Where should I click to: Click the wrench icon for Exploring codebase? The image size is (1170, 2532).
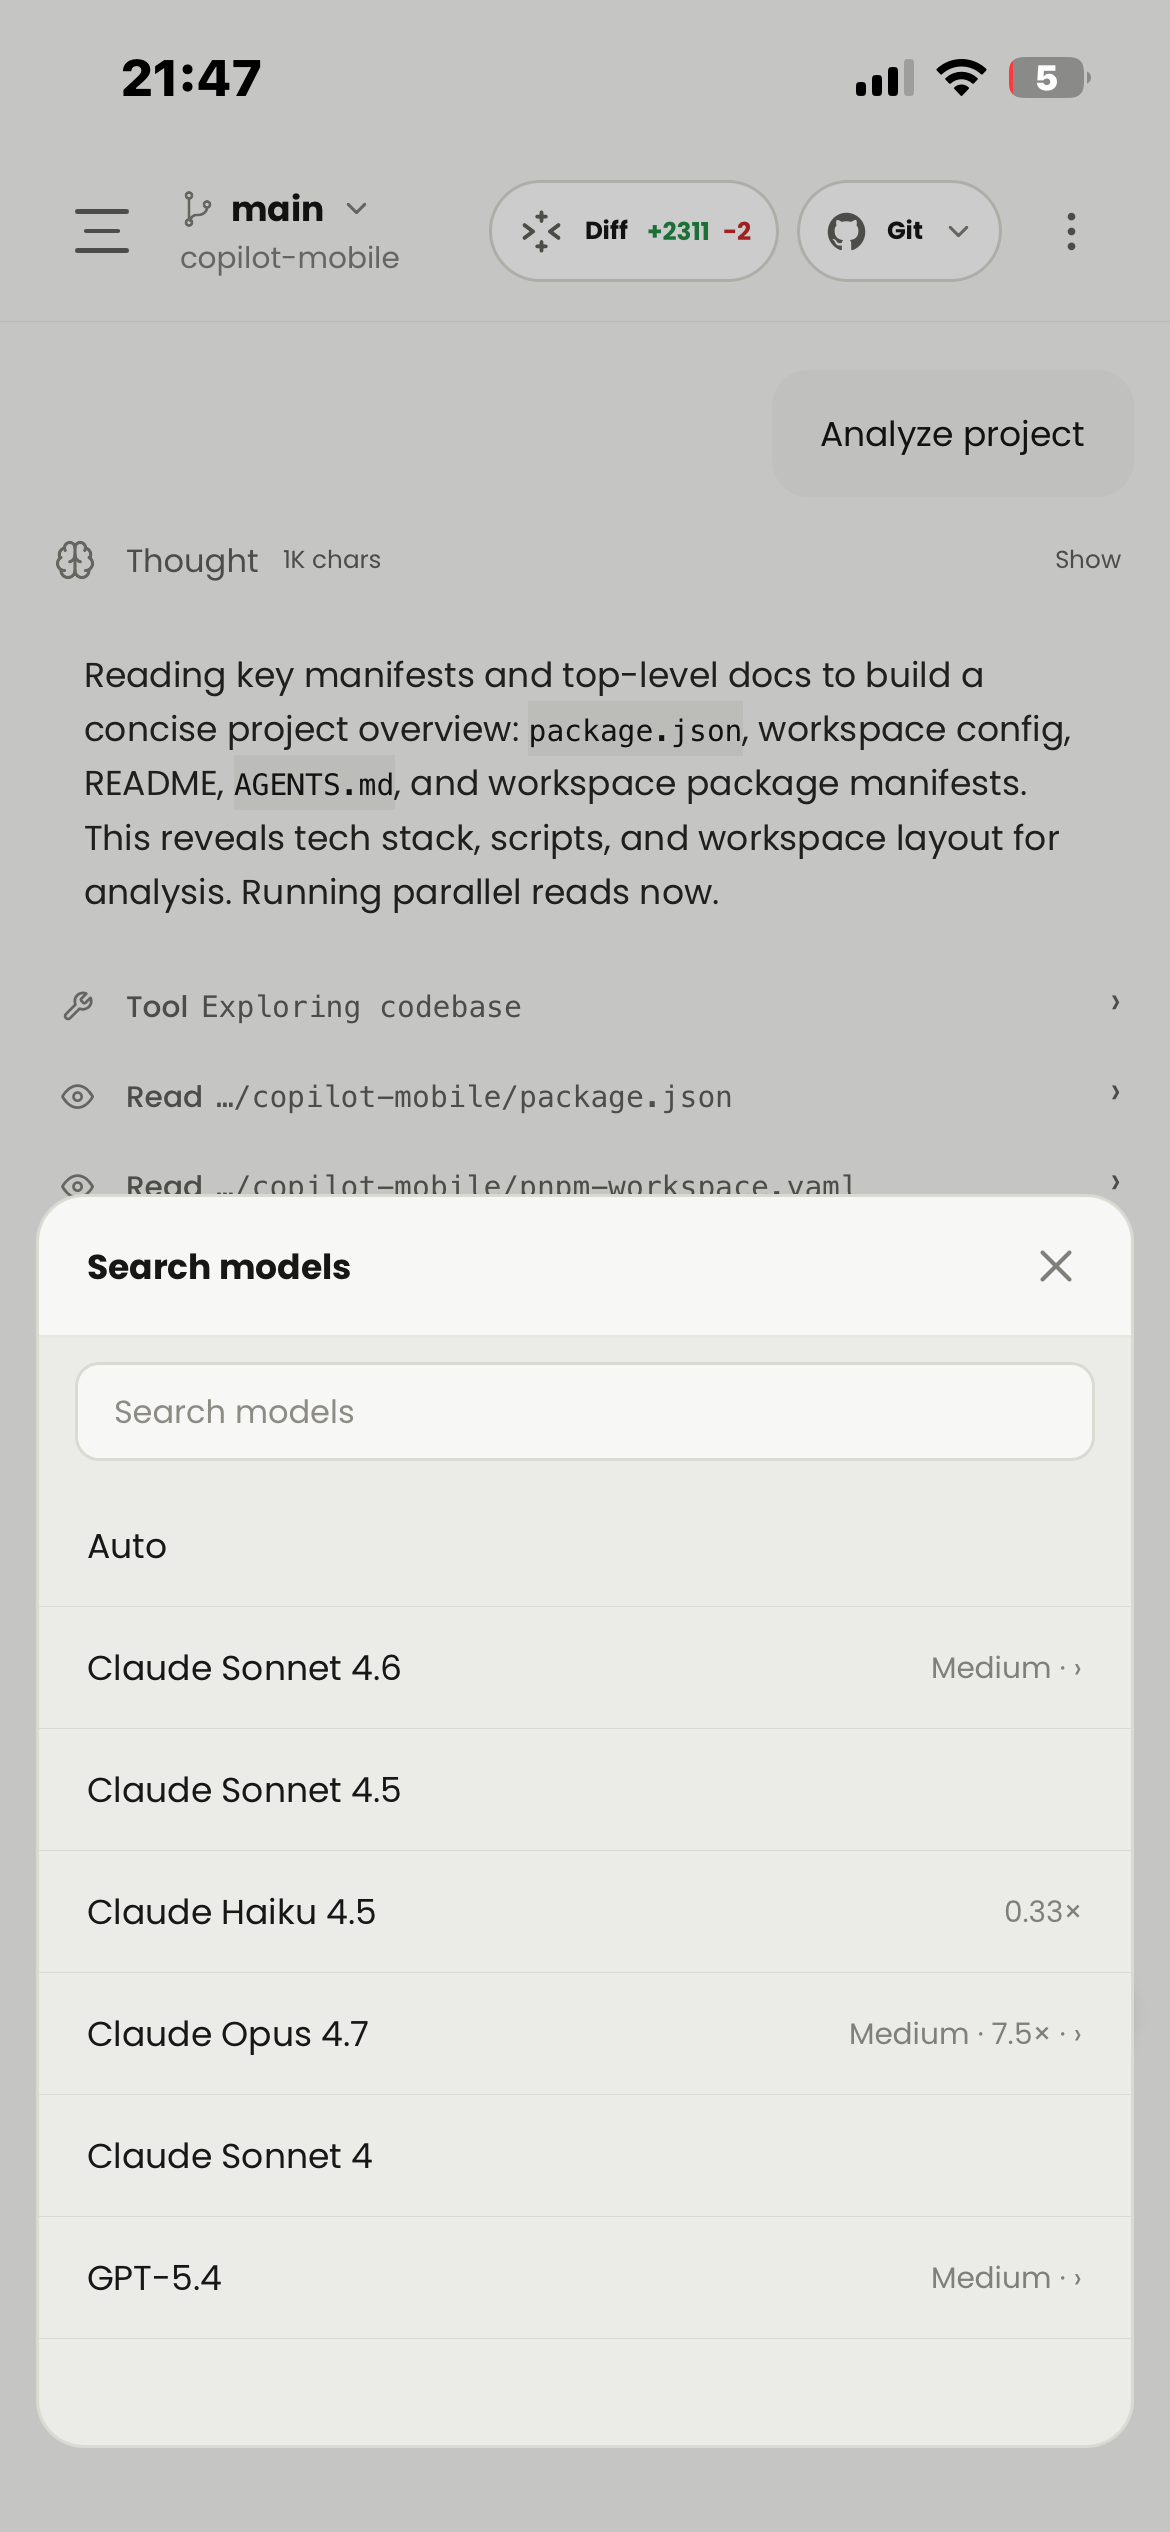coord(81,1004)
